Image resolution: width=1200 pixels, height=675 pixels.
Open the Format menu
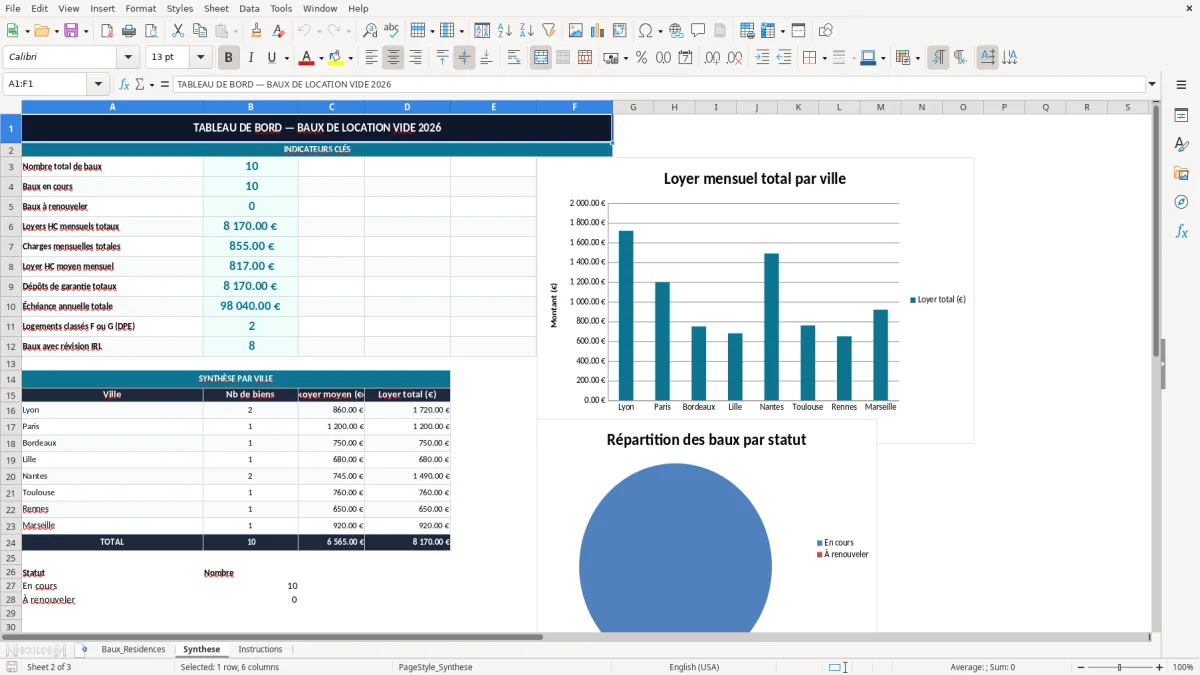click(140, 8)
